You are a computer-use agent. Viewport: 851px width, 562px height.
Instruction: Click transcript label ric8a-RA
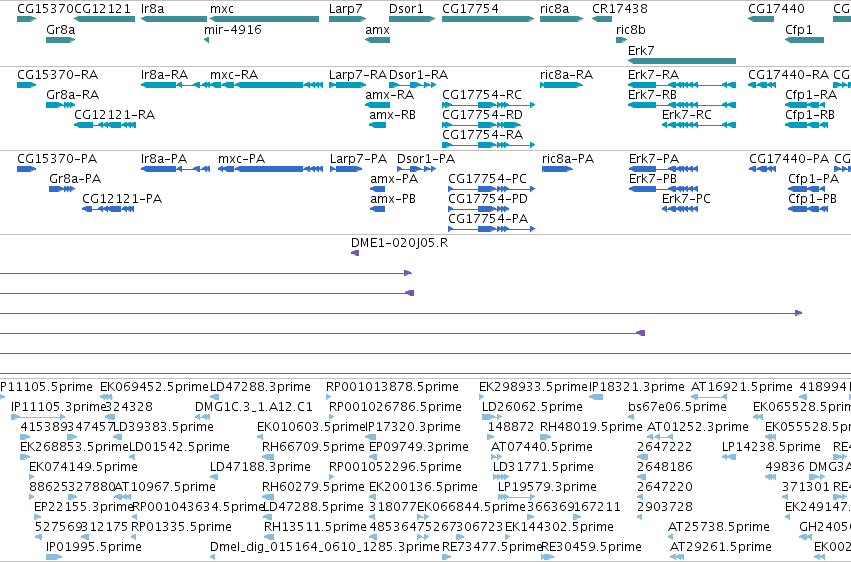pyautogui.click(x=567, y=75)
